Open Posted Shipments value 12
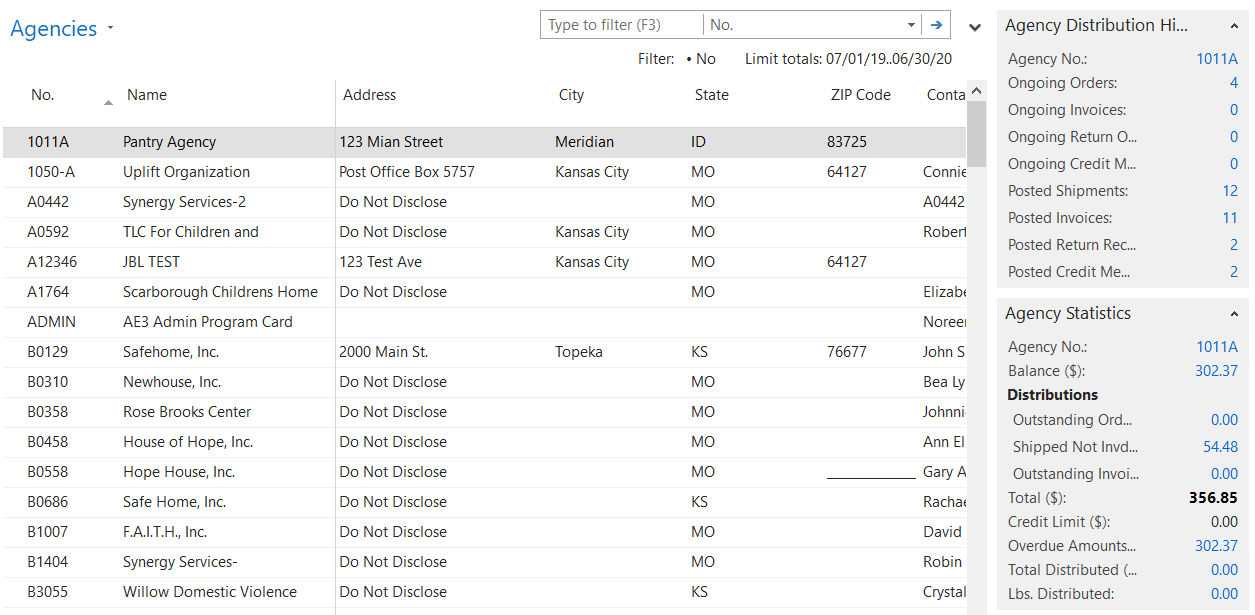 pyautogui.click(x=1229, y=191)
